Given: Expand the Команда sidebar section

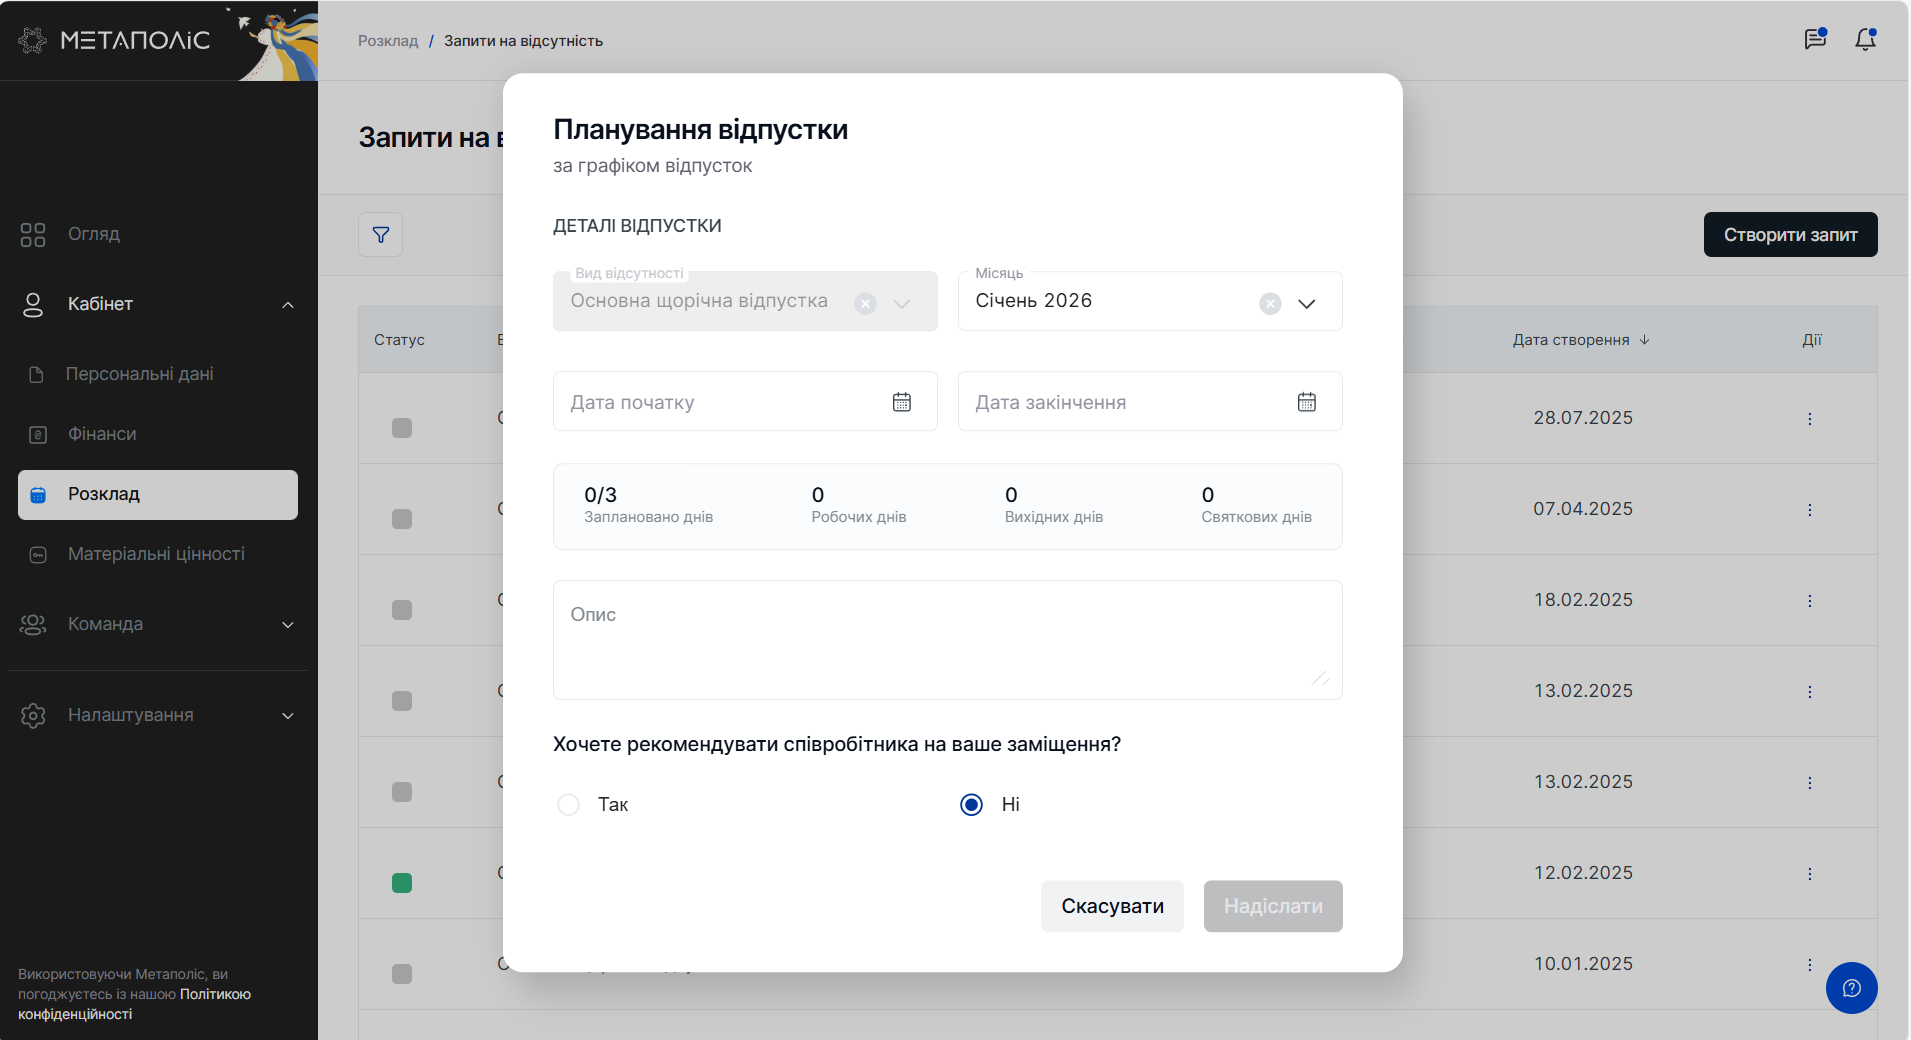Looking at the screenshot, I should point(288,625).
